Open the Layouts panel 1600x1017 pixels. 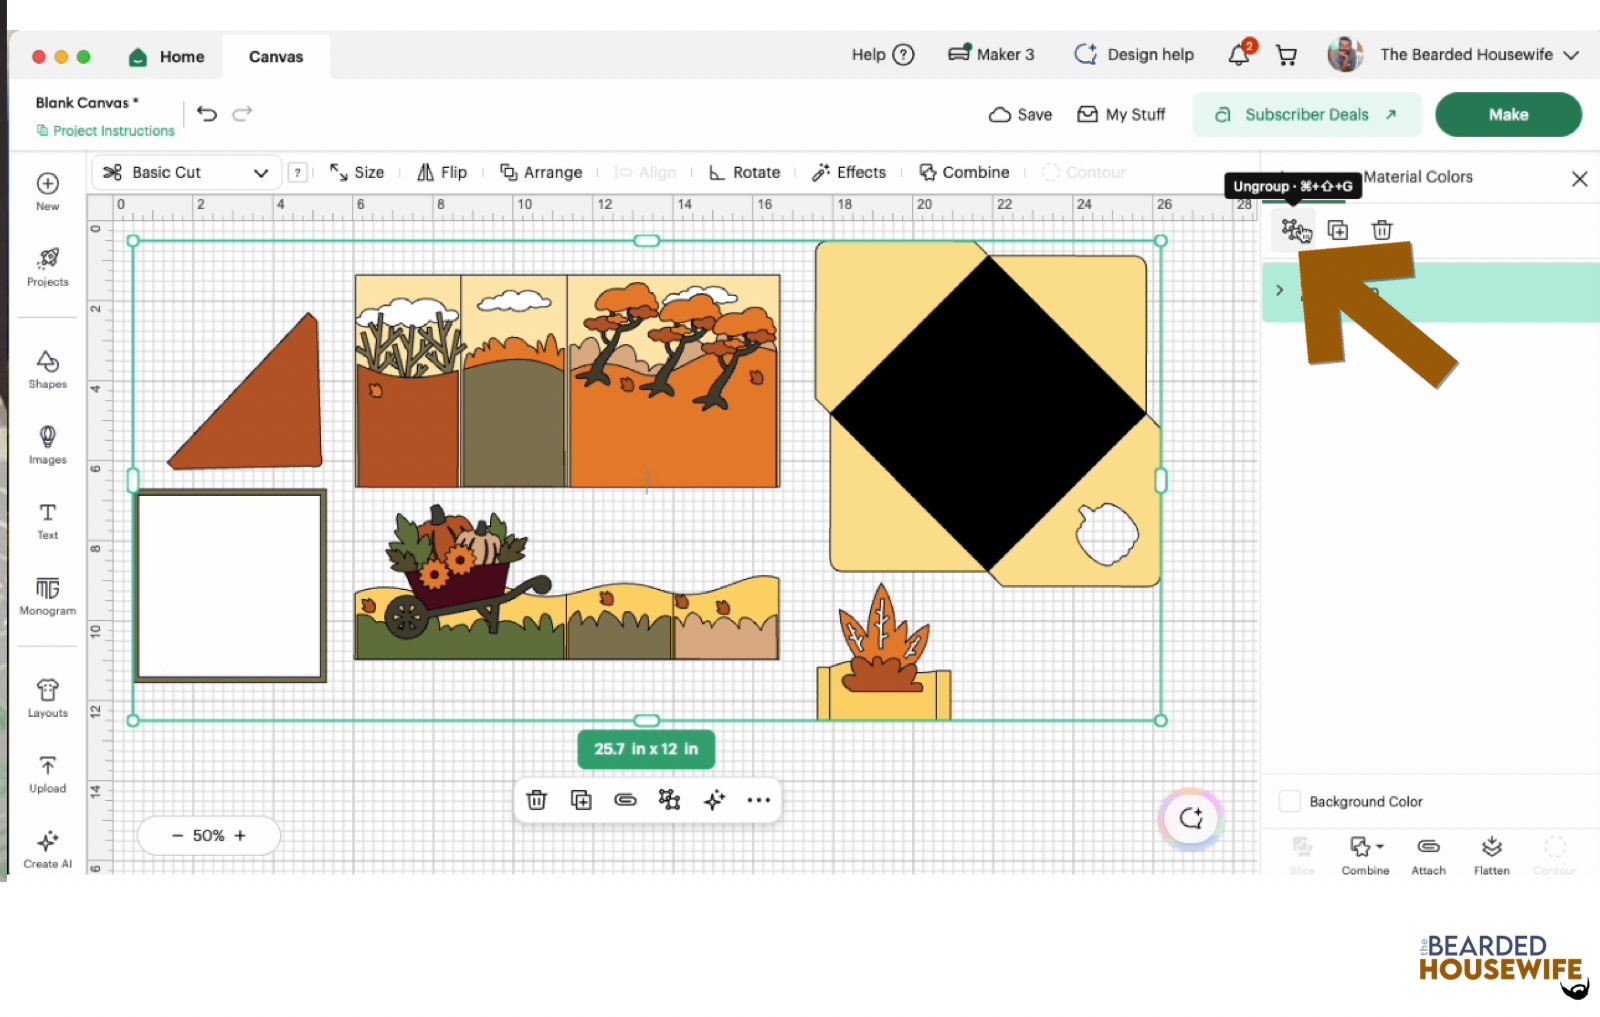(x=47, y=698)
